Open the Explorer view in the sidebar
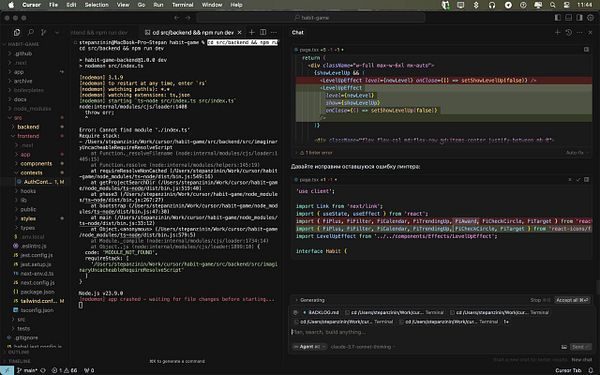The image size is (600, 375). pyautogui.click(x=17, y=33)
